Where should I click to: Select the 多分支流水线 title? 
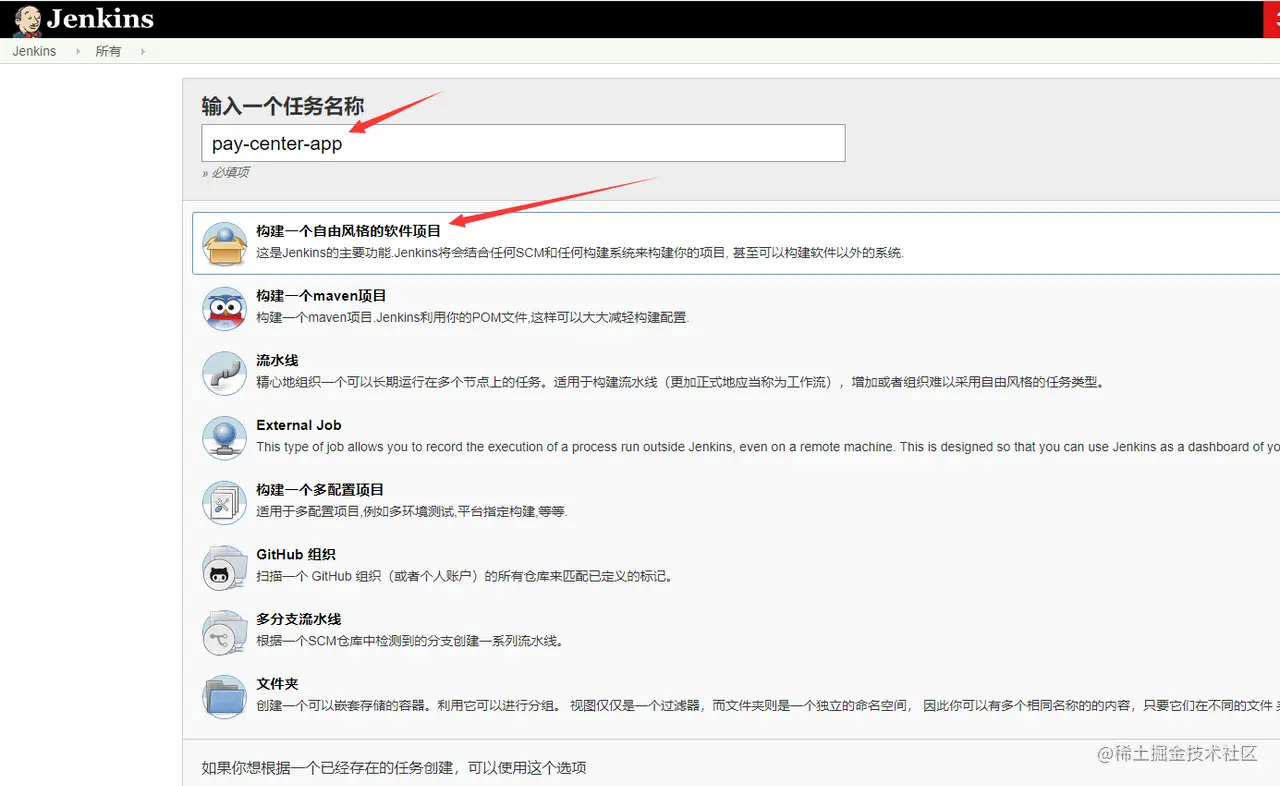pos(299,619)
